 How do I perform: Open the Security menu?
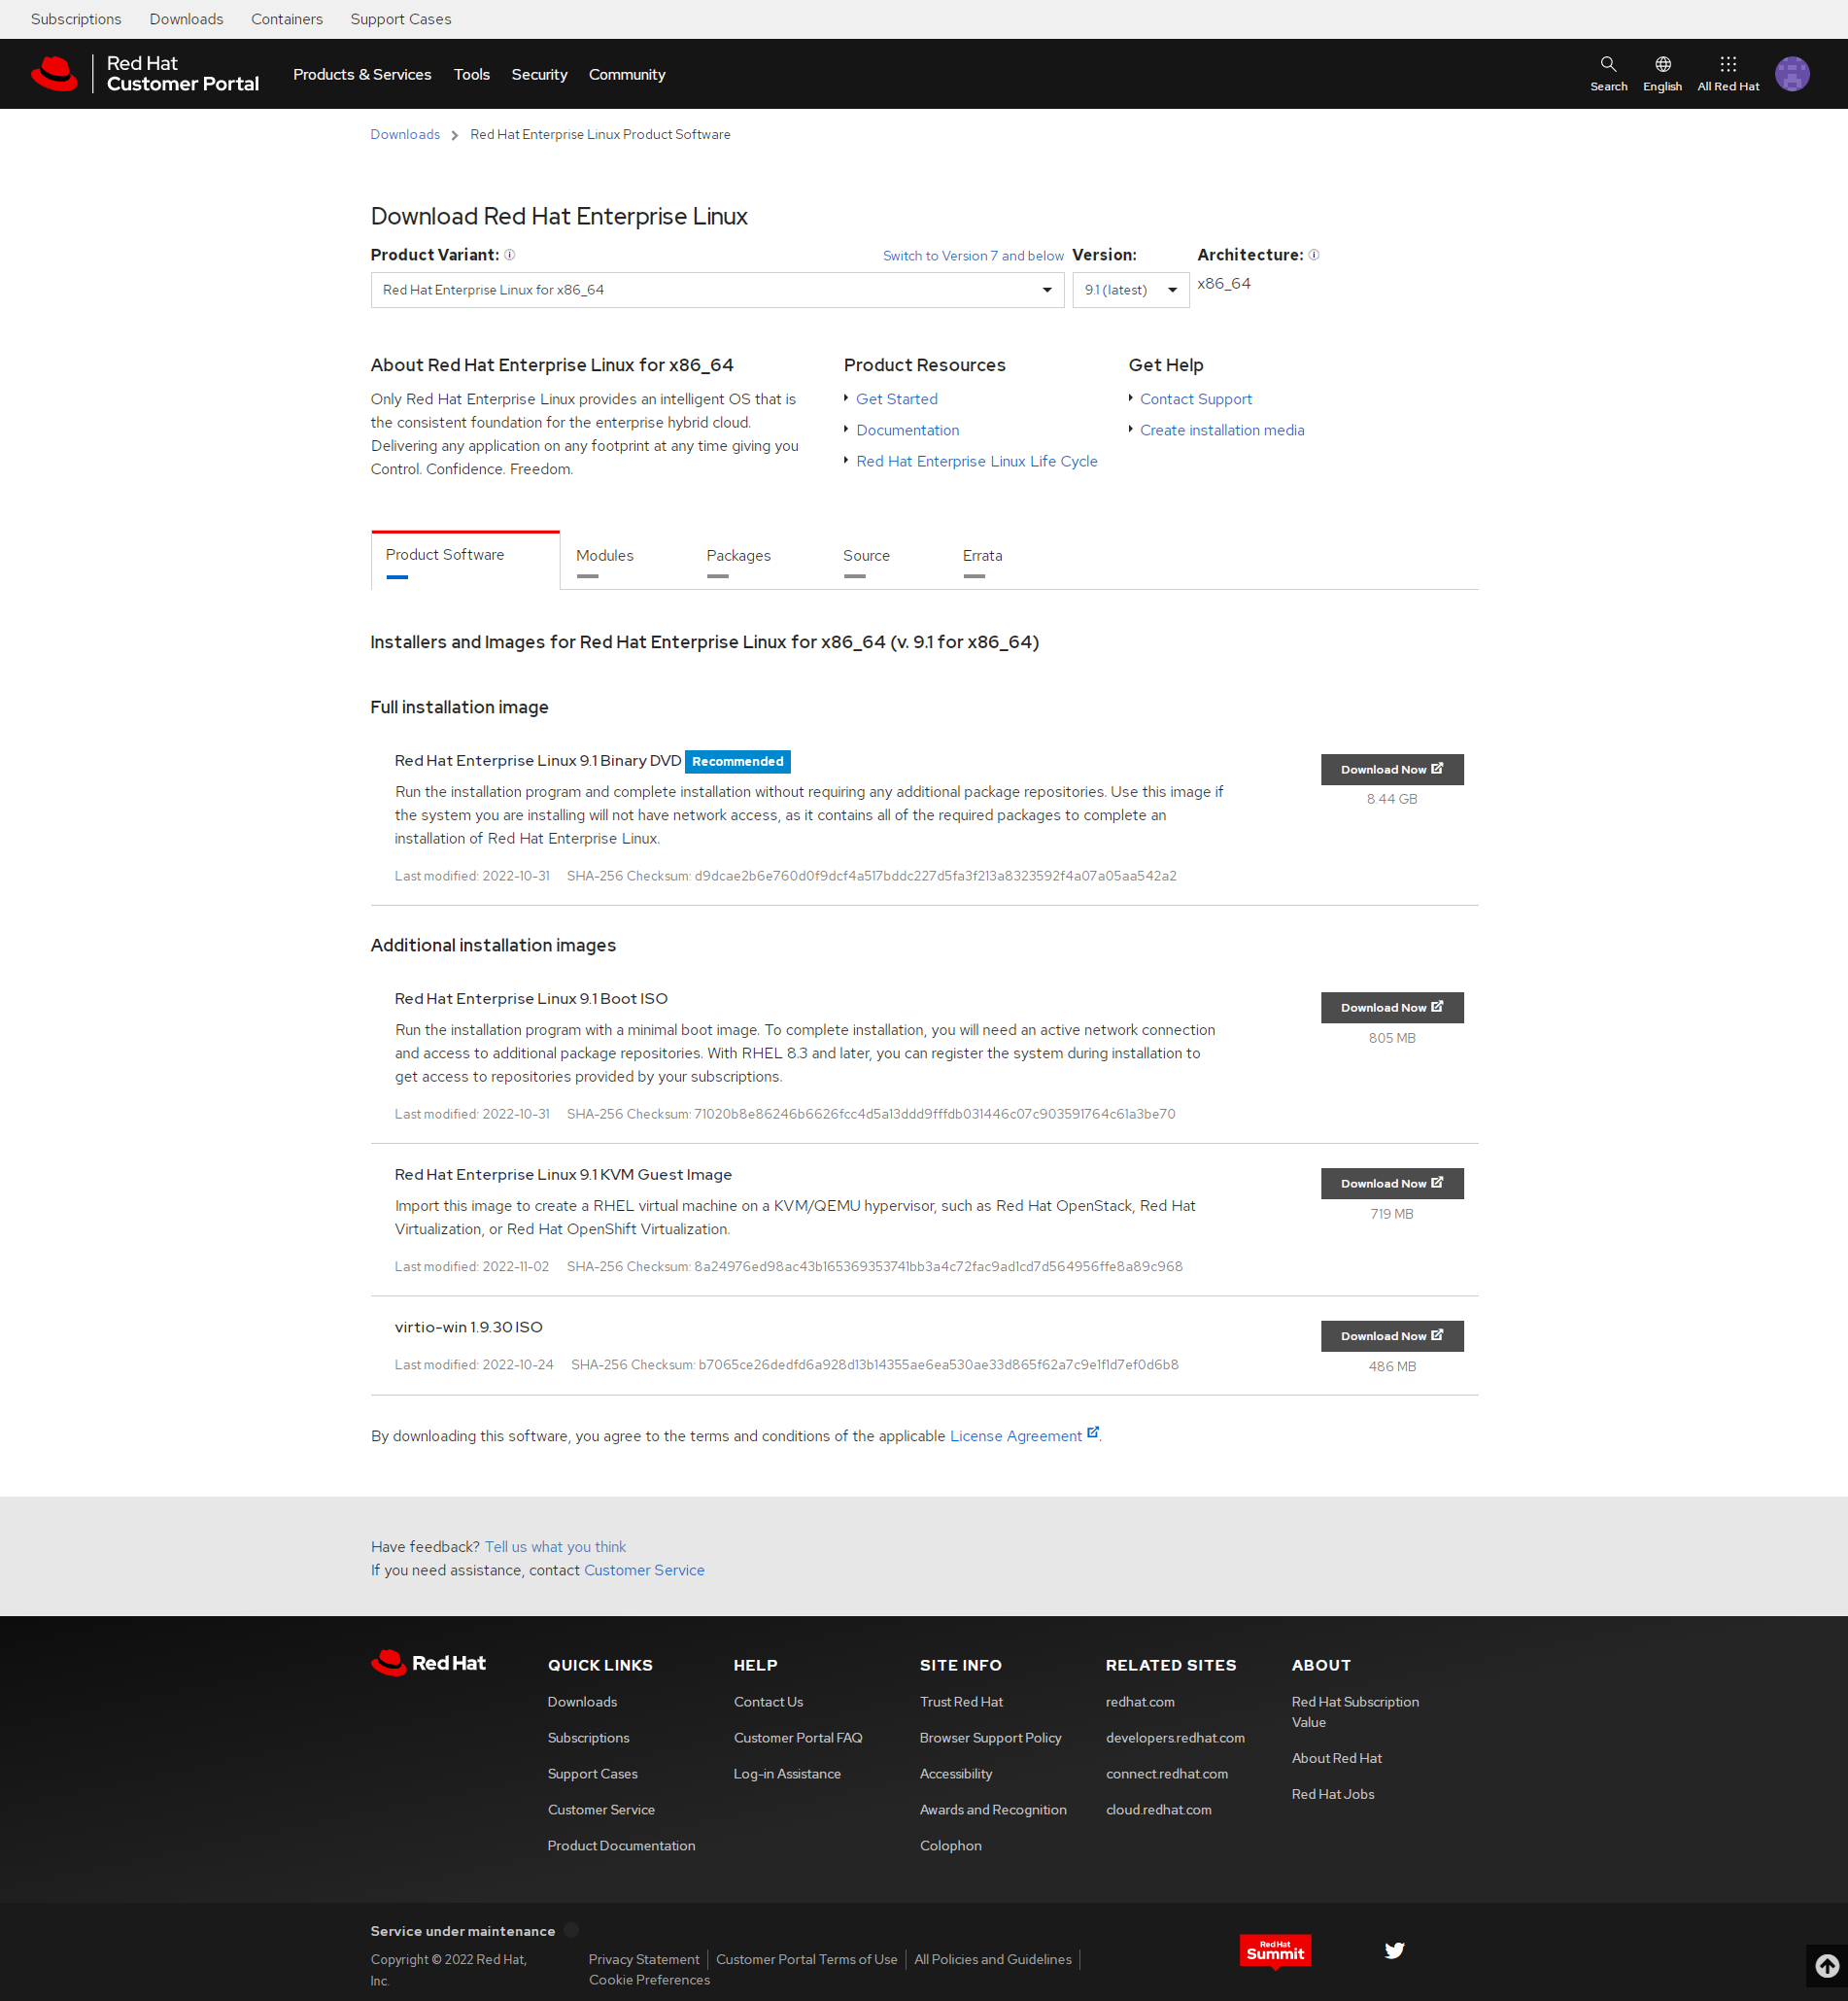pos(539,74)
